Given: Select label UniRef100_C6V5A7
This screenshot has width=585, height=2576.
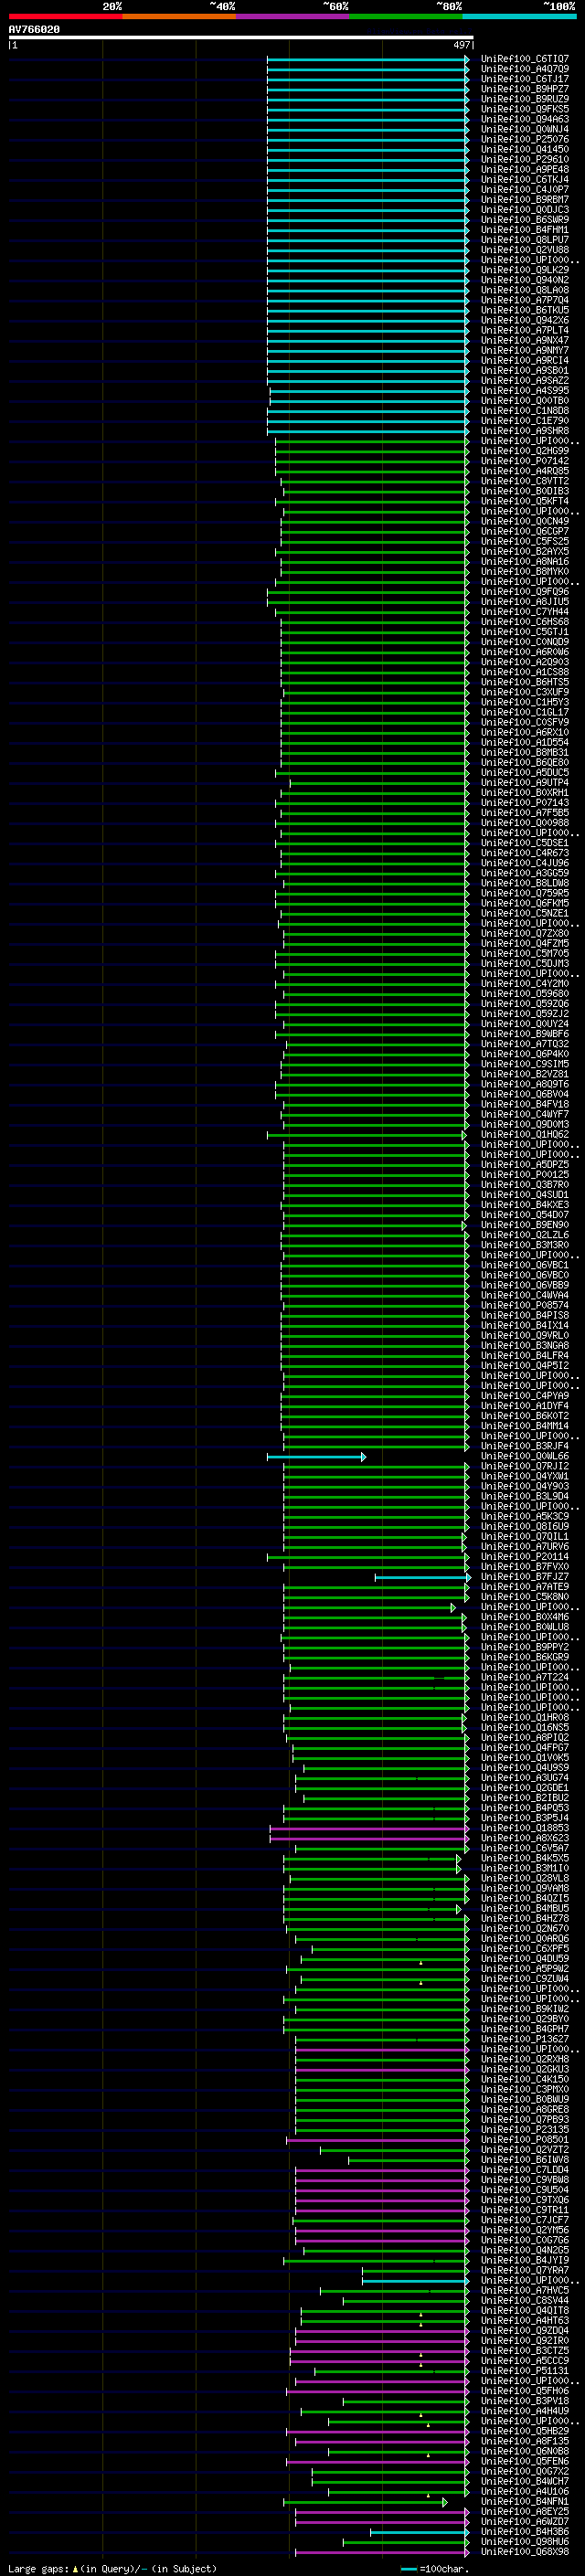Looking at the screenshot, I should (x=525, y=1849).
